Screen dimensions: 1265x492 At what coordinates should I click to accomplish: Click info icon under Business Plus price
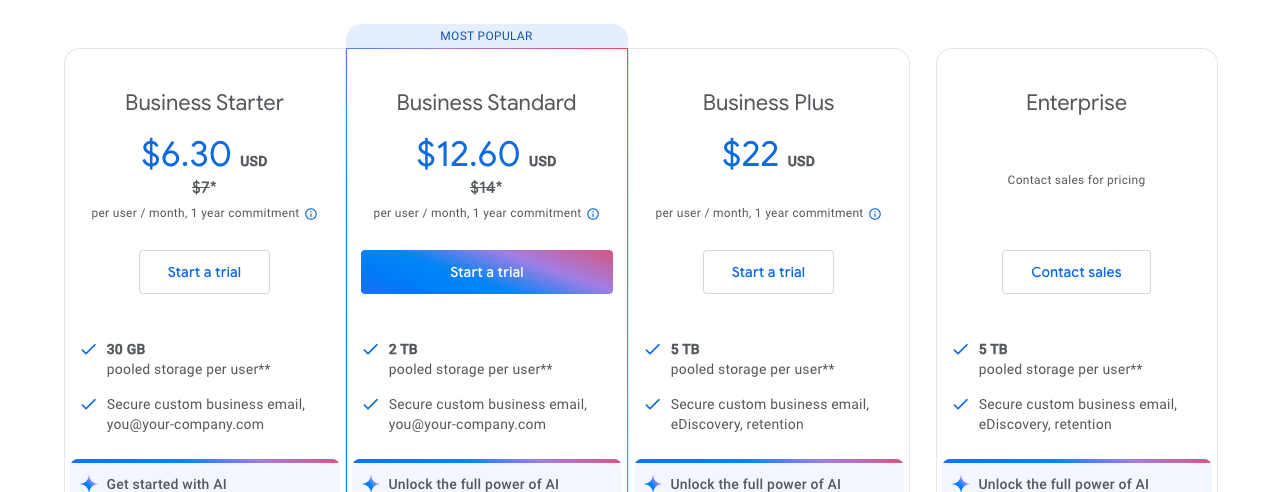[875, 214]
